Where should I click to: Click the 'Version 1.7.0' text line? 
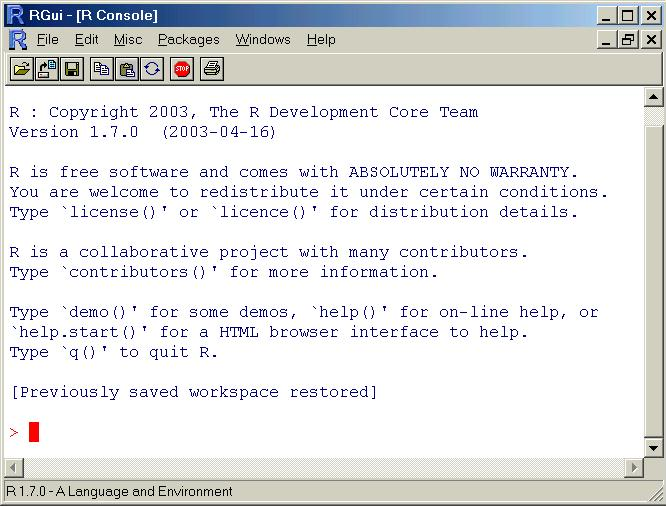tap(142, 132)
